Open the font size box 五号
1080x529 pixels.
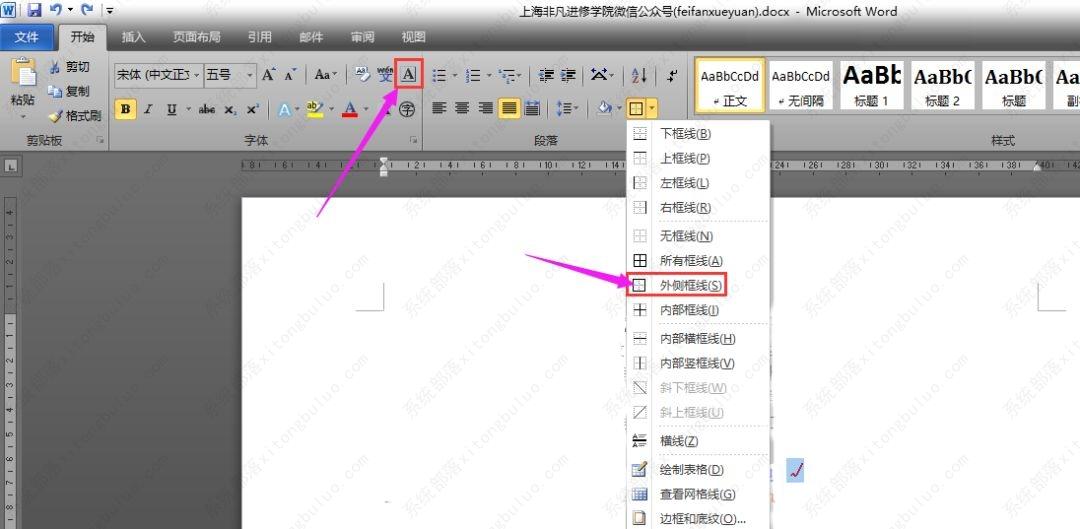point(230,75)
